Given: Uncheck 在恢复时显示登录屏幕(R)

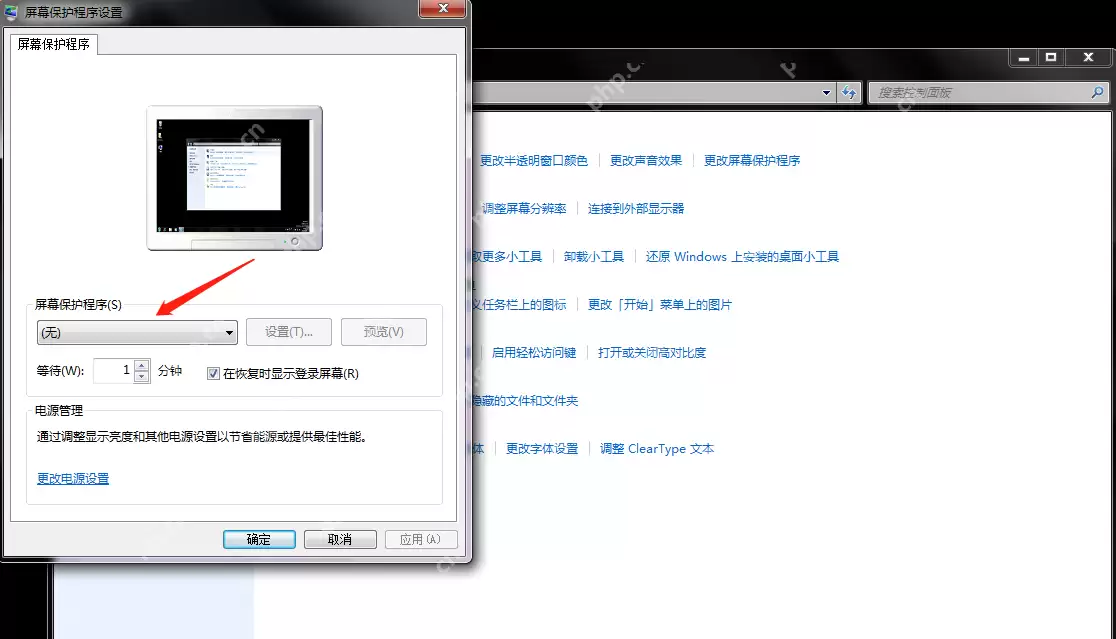Looking at the screenshot, I should point(213,374).
